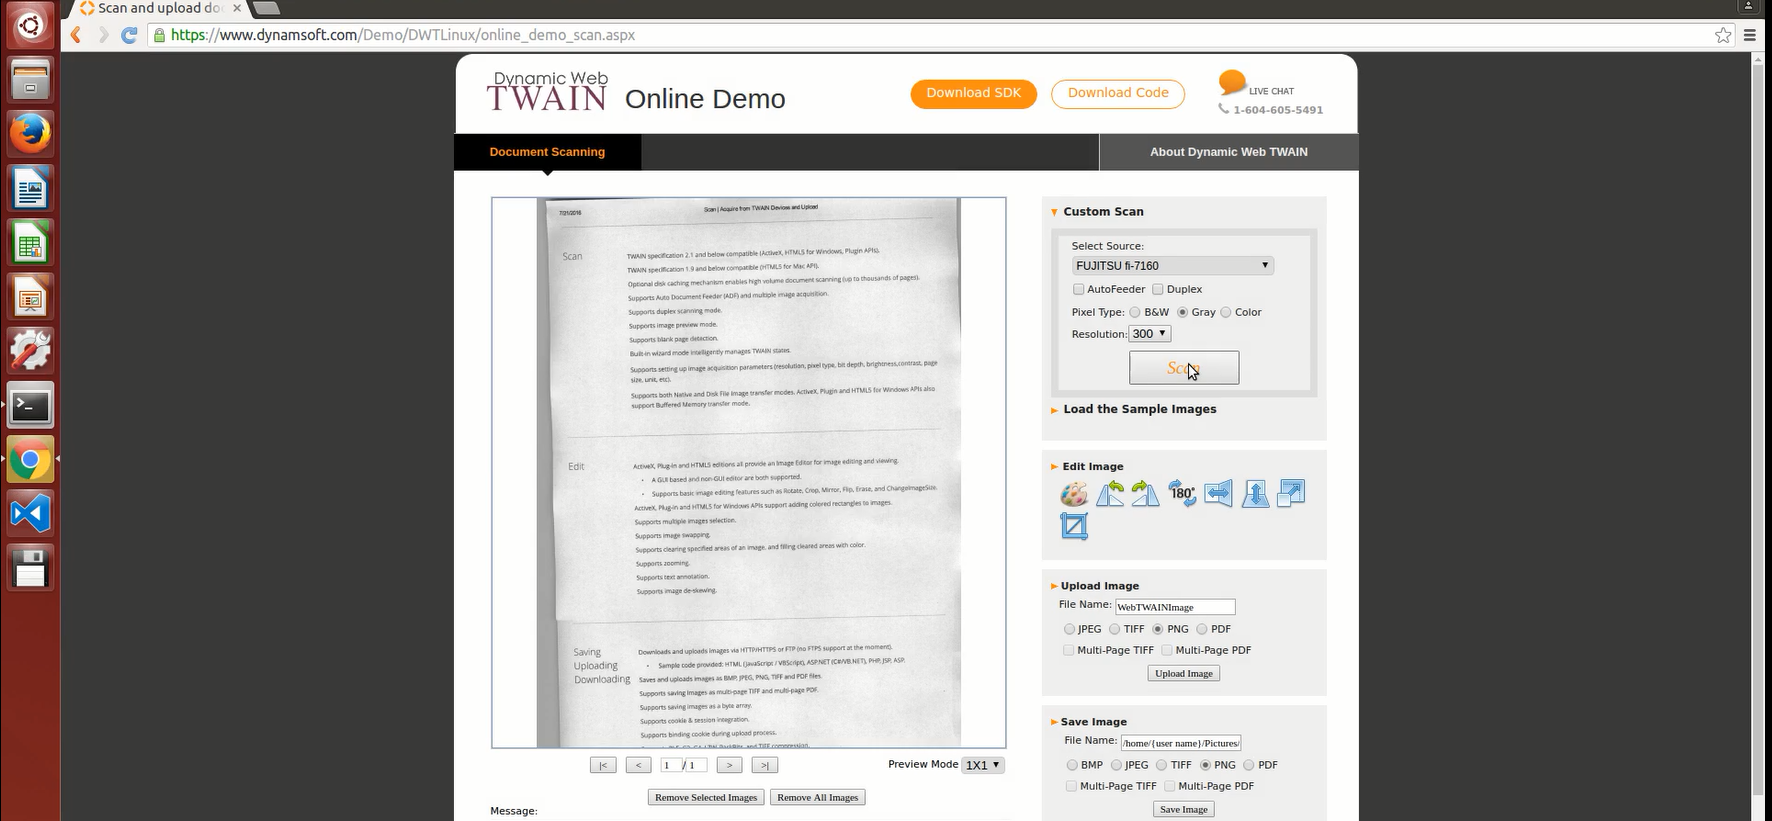Image resolution: width=1772 pixels, height=821 pixels.
Task: Rotate the scanned image right
Action: [x=1146, y=494]
